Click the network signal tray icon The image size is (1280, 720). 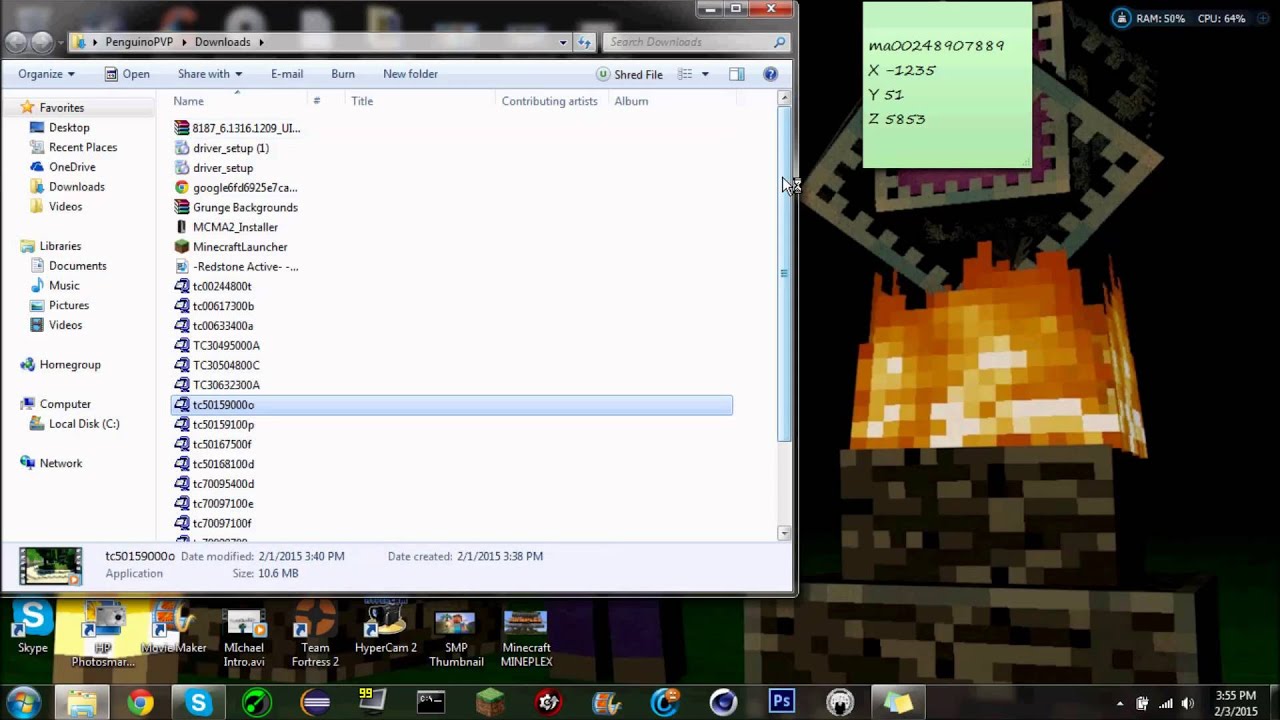tap(1165, 703)
